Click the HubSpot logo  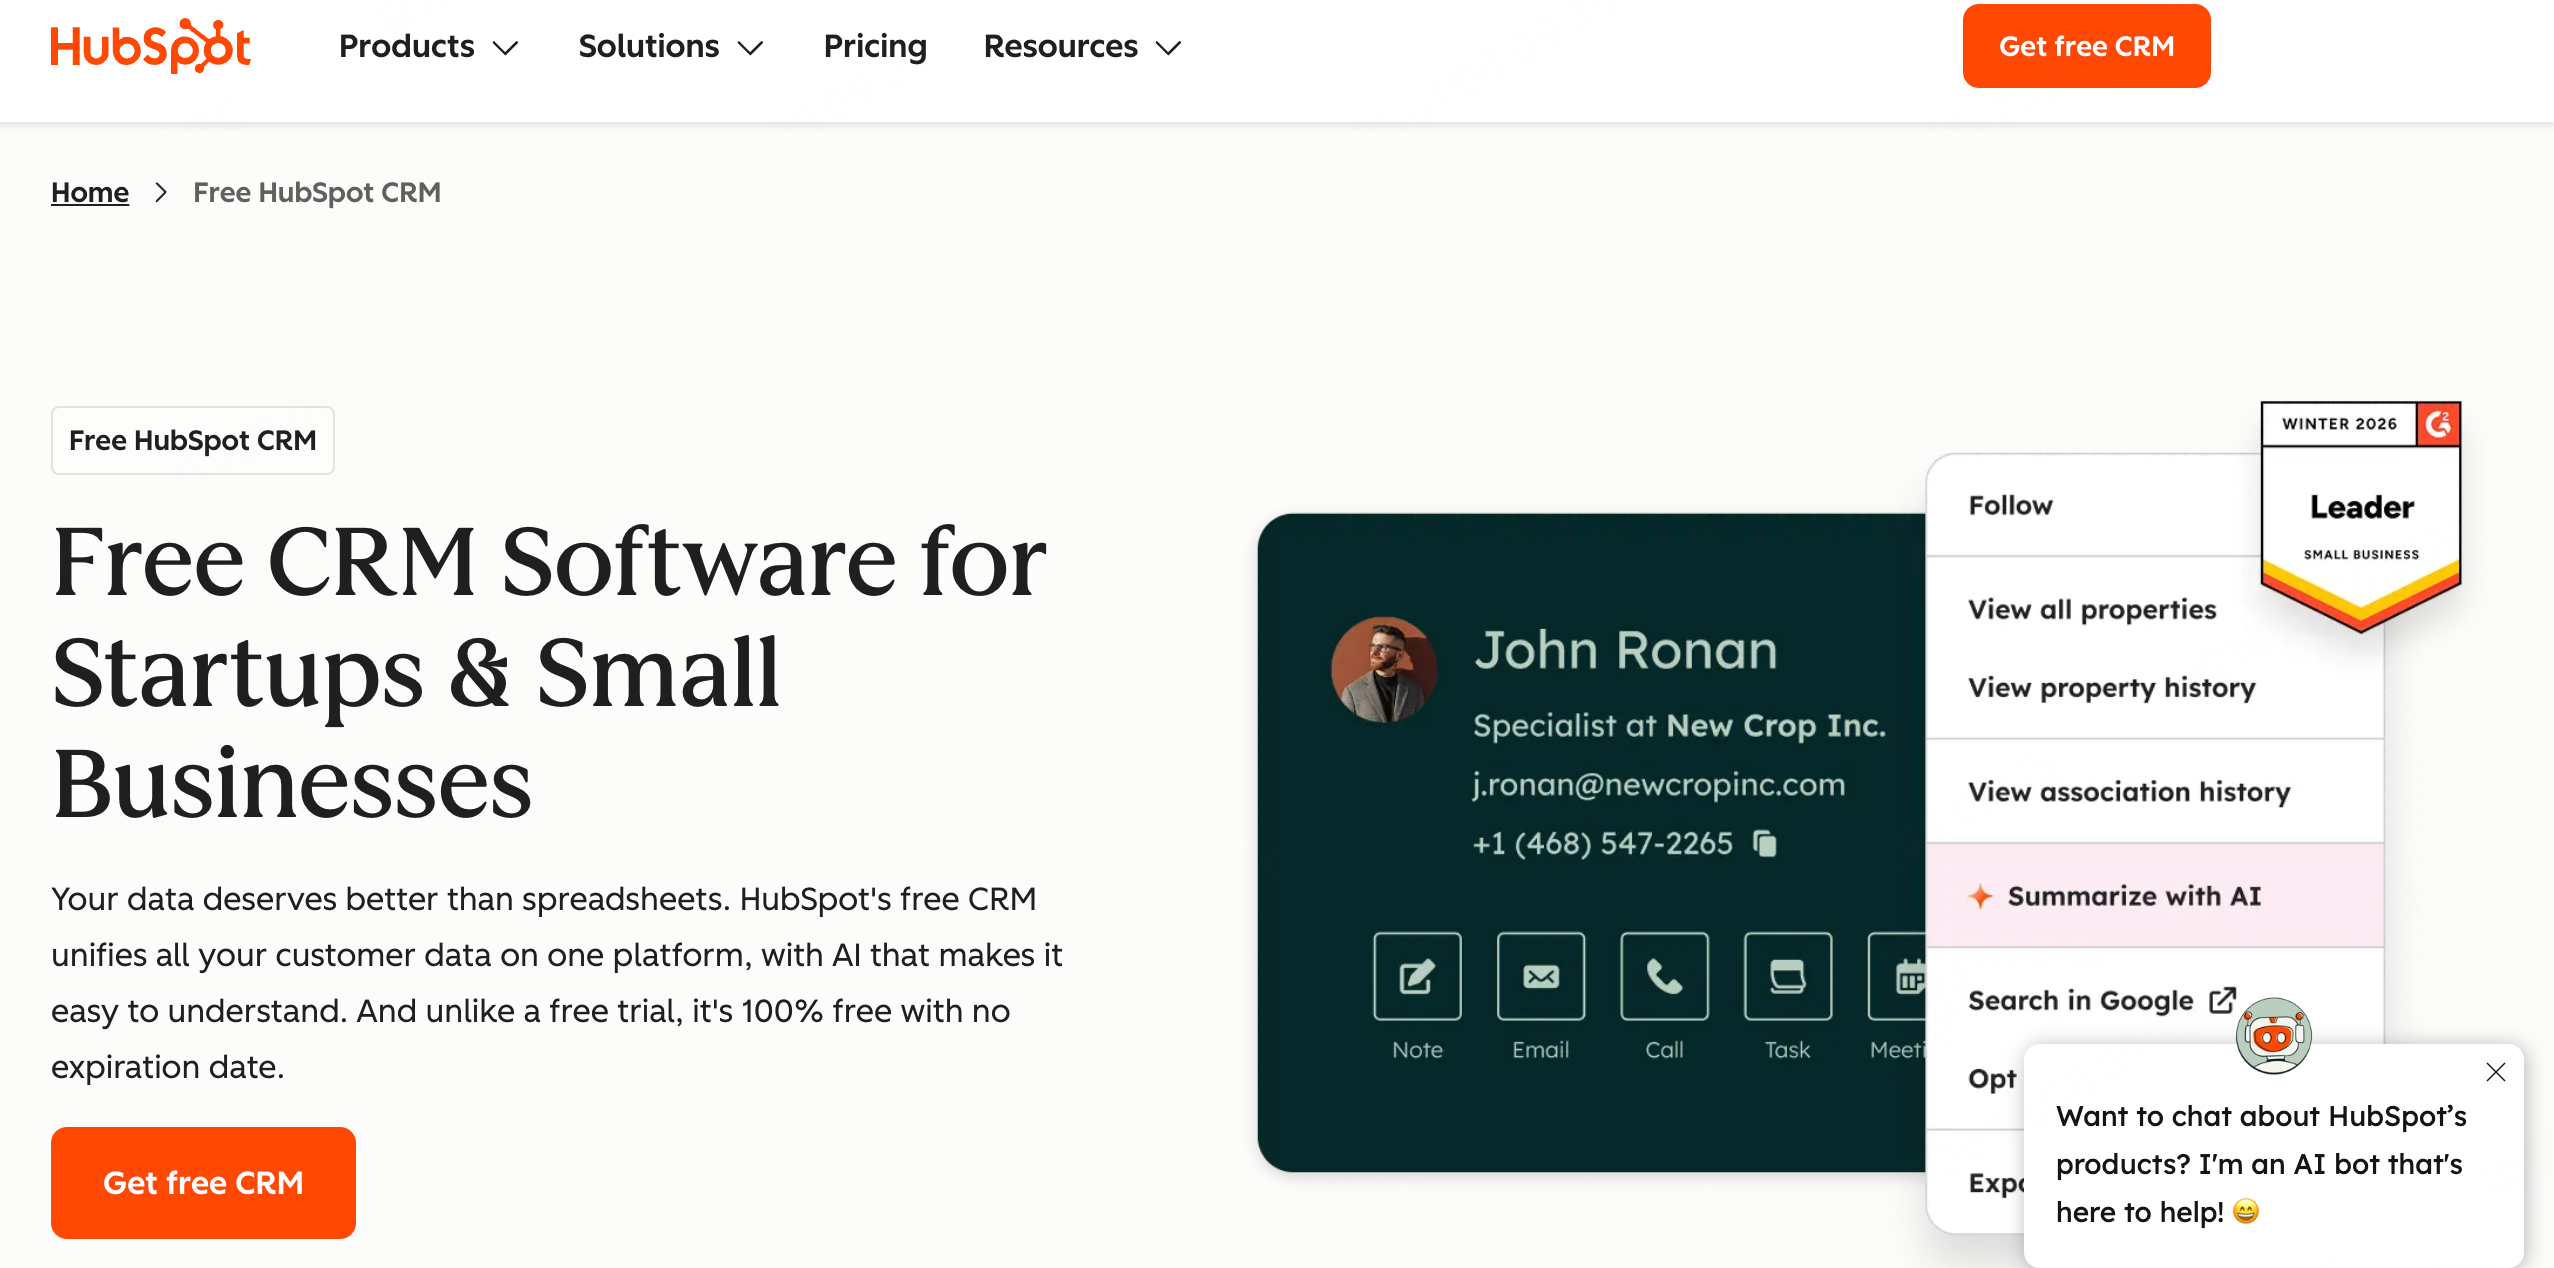coord(151,46)
